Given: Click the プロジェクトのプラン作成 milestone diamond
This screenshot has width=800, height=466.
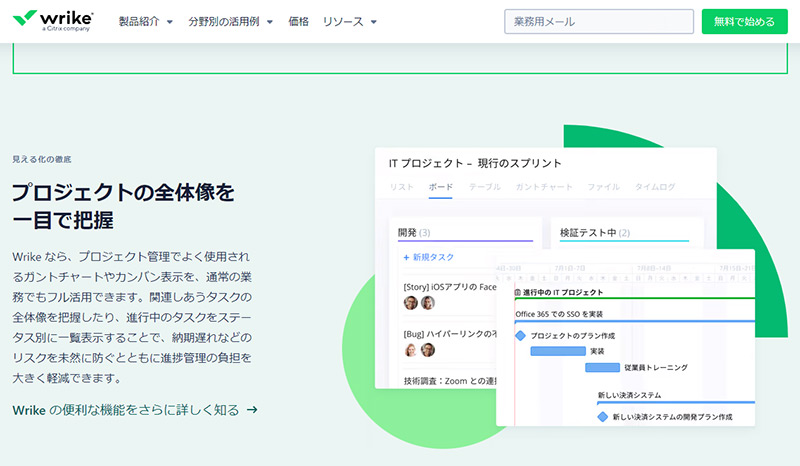Looking at the screenshot, I should (520, 336).
